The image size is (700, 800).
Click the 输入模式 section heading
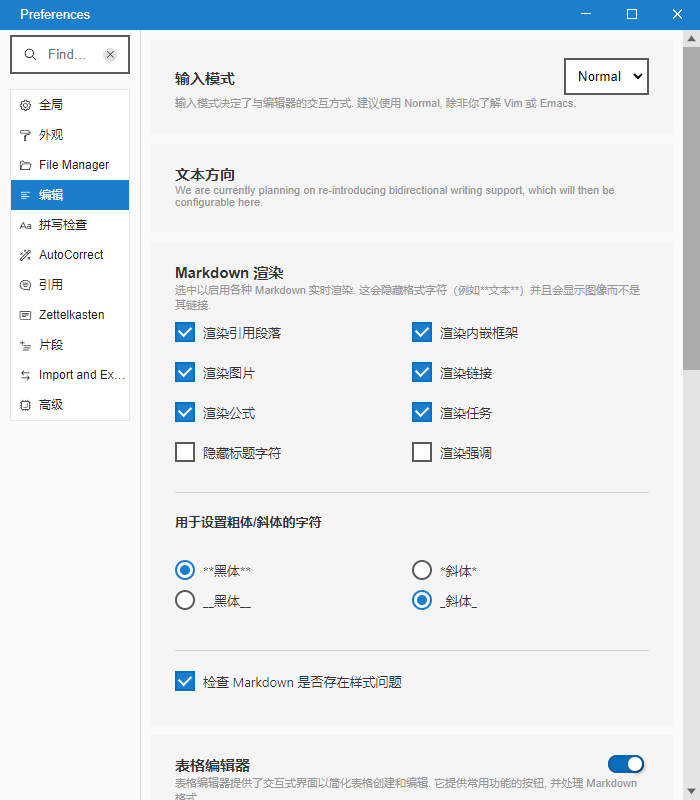click(205, 79)
